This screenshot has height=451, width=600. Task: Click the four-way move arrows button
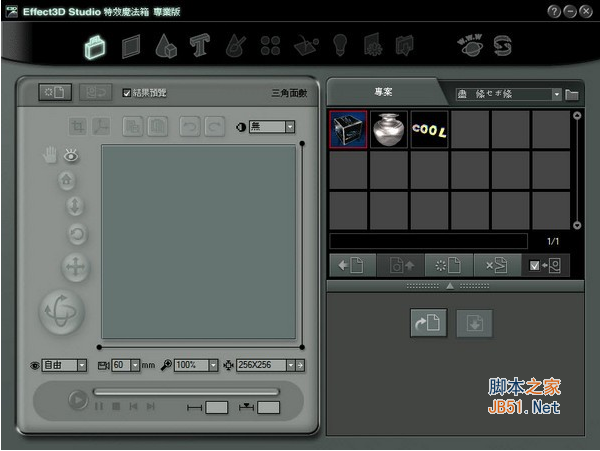click(75, 267)
